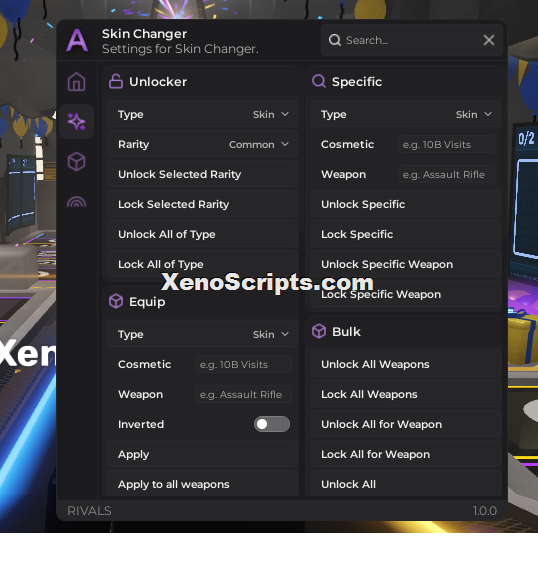Click Lock Selected Rarity
538x563 pixels.
point(203,204)
